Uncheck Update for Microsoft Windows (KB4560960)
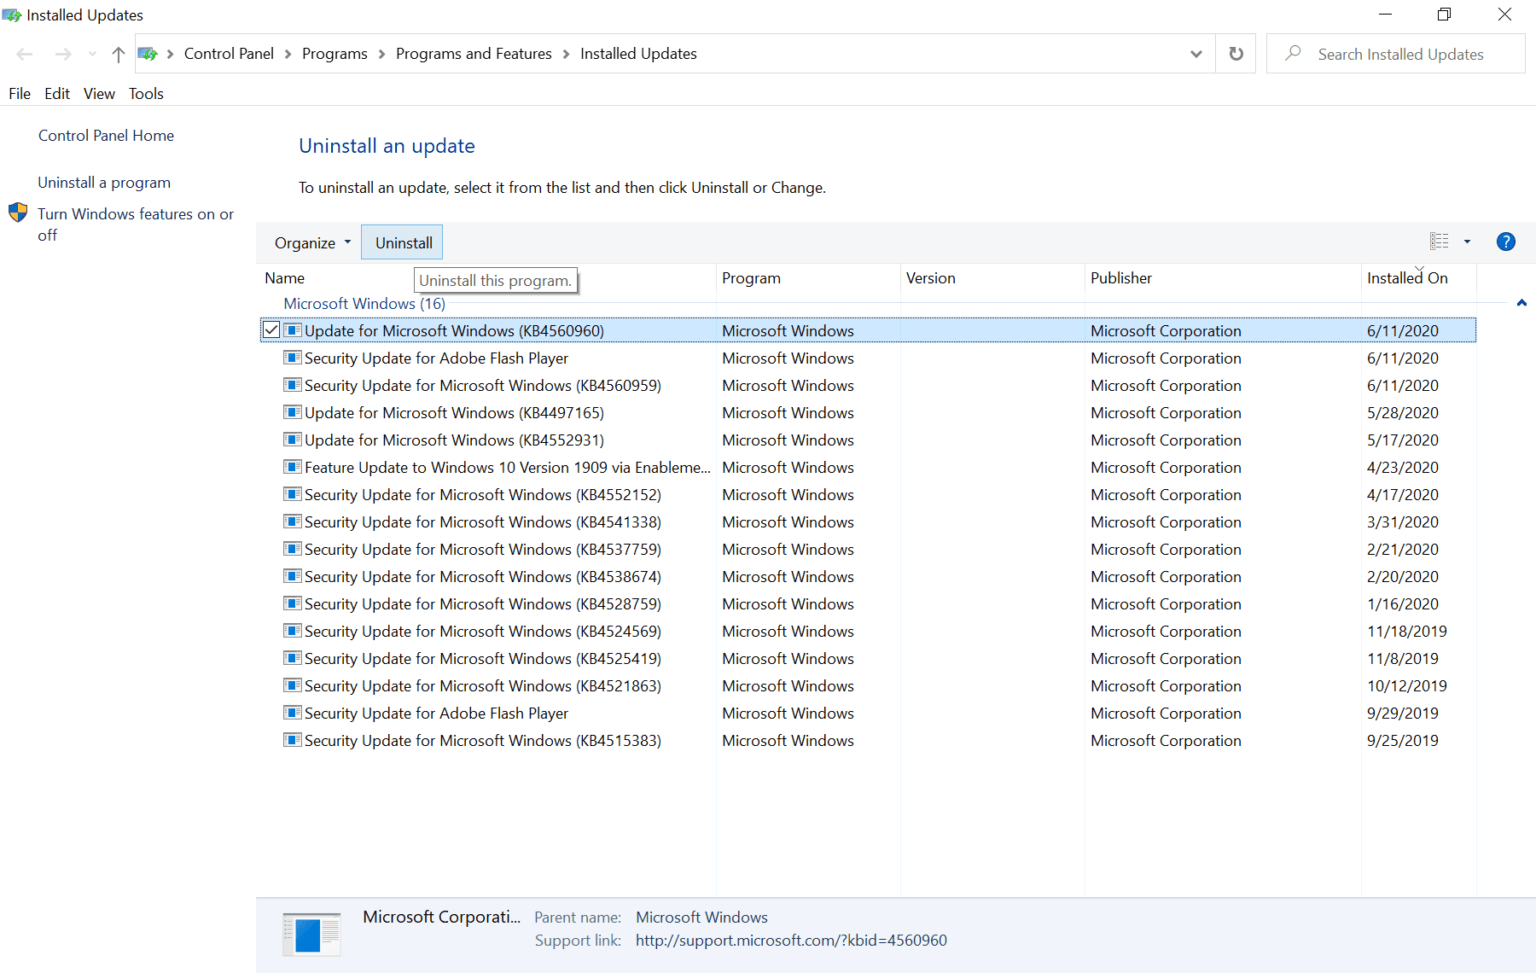1536x973 pixels. pos(272,330)
